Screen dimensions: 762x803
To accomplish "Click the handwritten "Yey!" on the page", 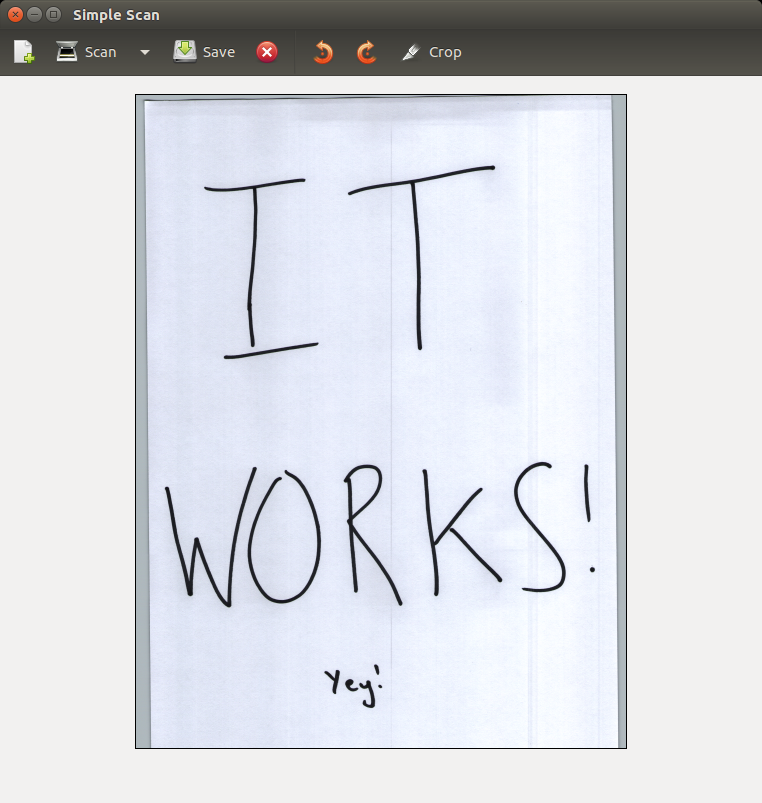I will tap(354, 686).
